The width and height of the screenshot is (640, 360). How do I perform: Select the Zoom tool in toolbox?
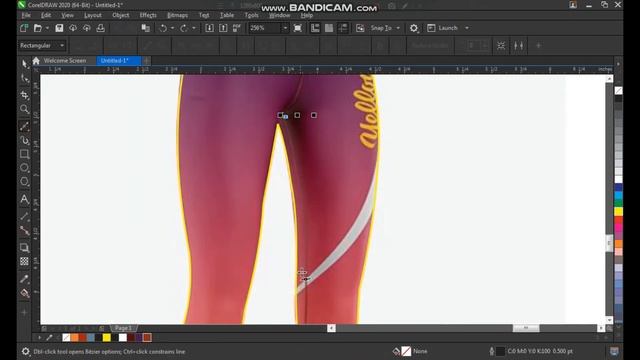(x=24, y=109)
